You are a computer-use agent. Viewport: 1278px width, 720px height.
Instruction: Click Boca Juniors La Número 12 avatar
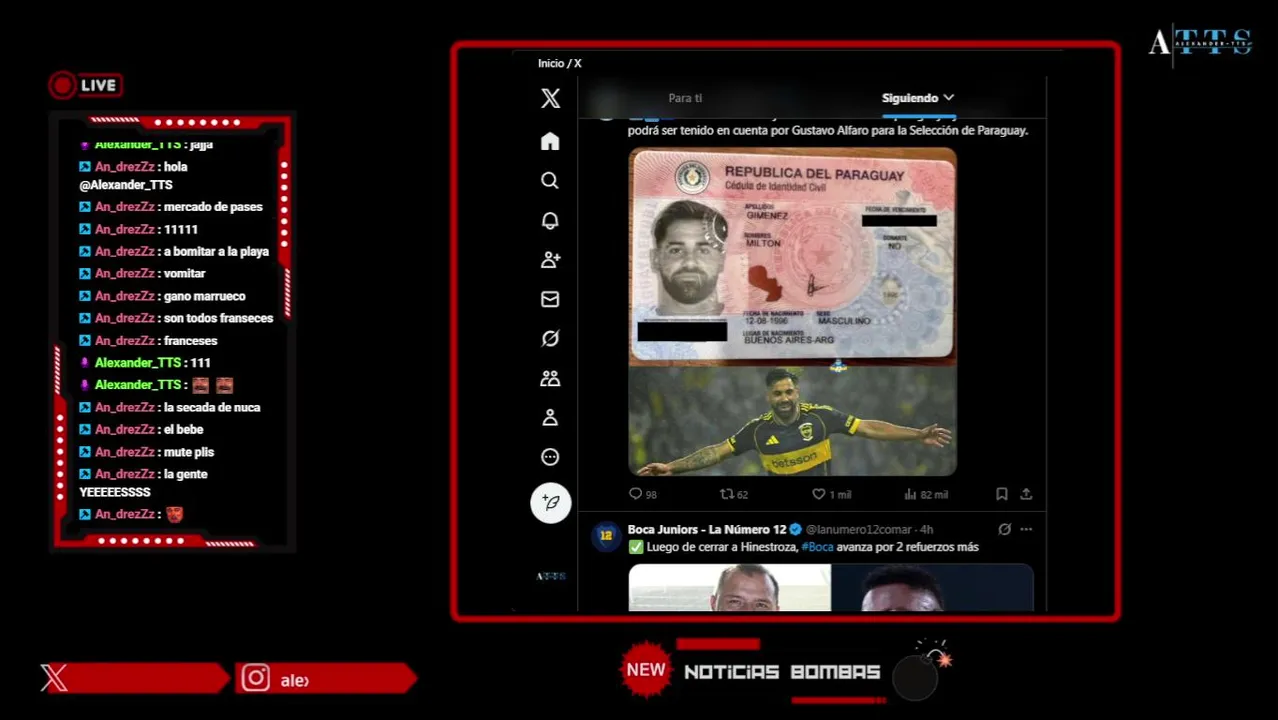coord(606,536)
